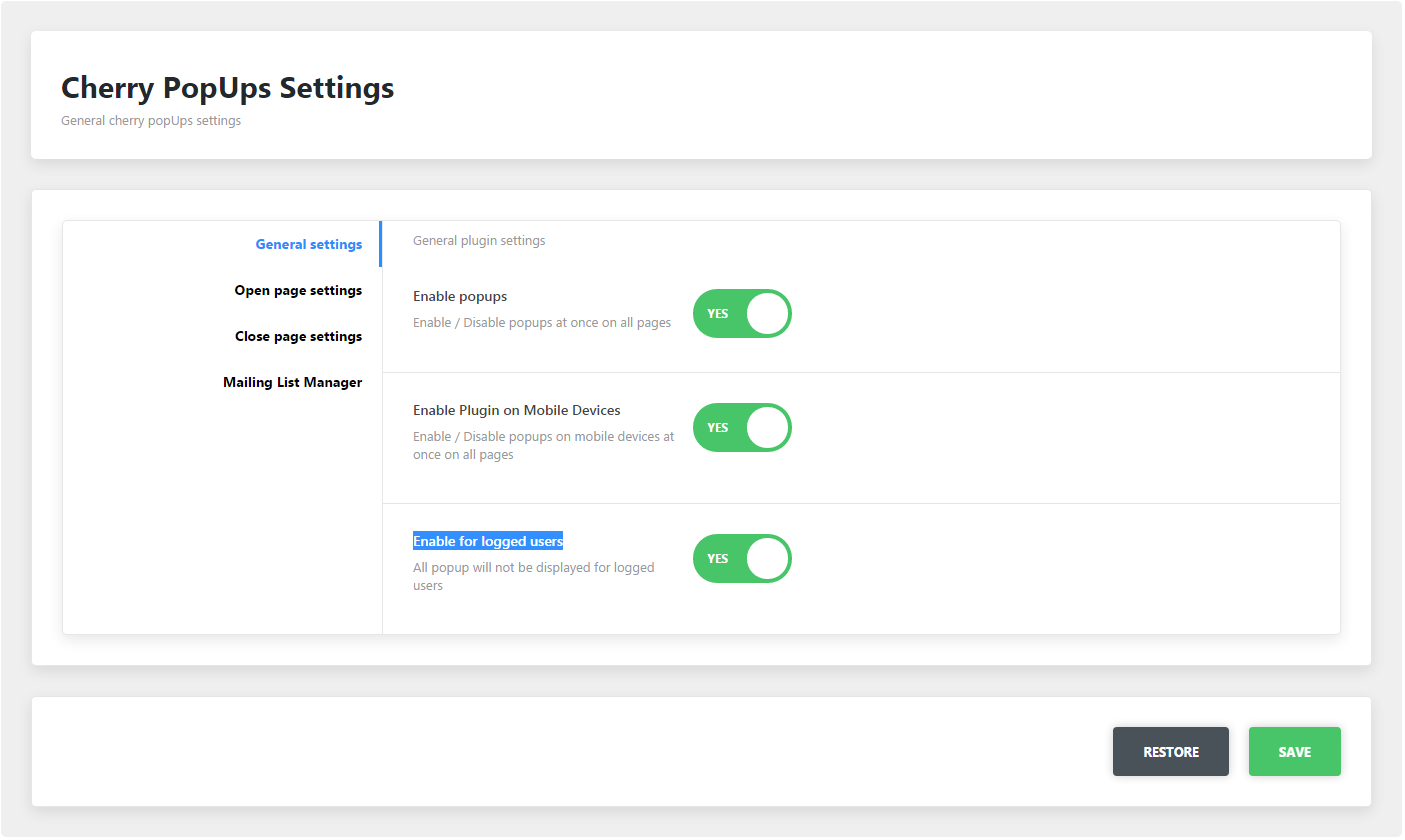Click the YES text on the mobile devices switch
Viewport: 1405px width, 840px height.
[x=718, y=428]
